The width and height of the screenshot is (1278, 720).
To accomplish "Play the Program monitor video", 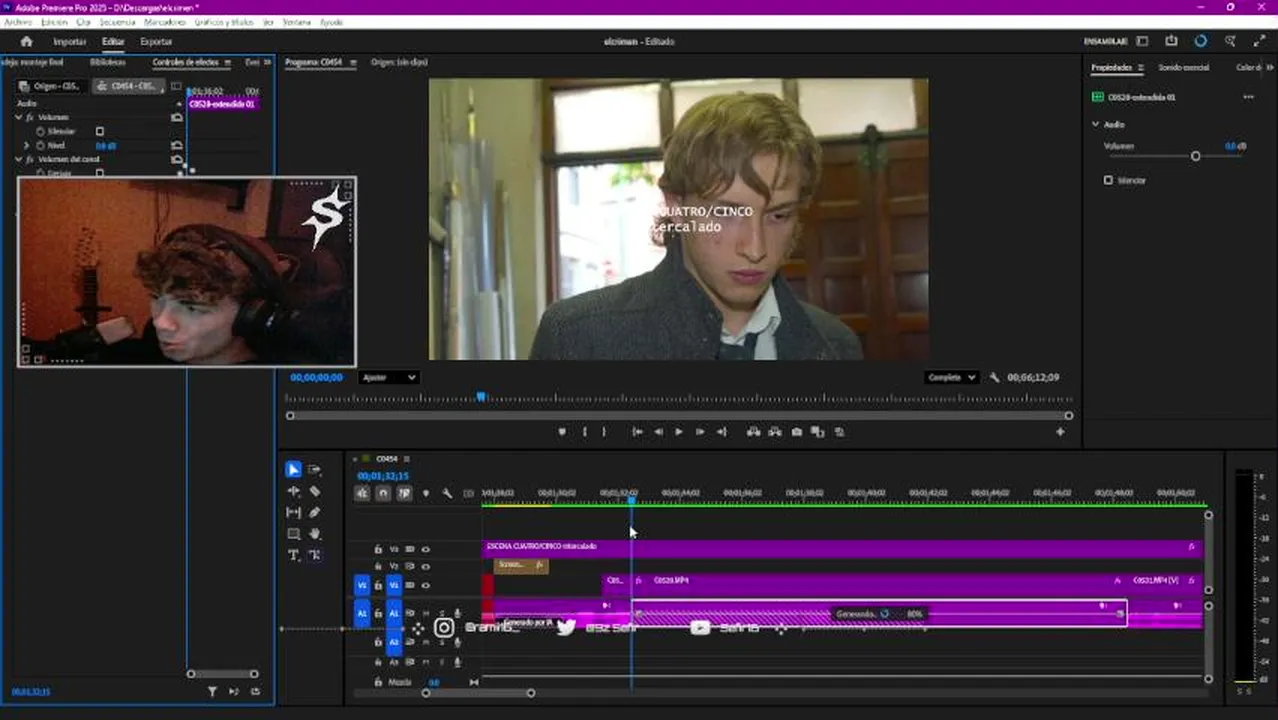I will point(678,432).
